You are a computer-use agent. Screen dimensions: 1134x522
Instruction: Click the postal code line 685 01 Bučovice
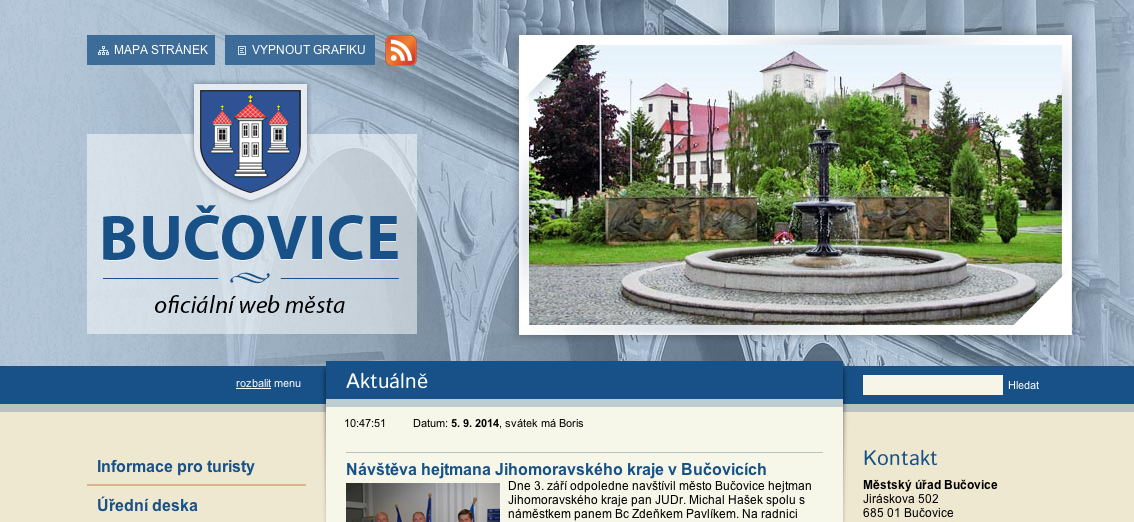(x=908, y=513)
